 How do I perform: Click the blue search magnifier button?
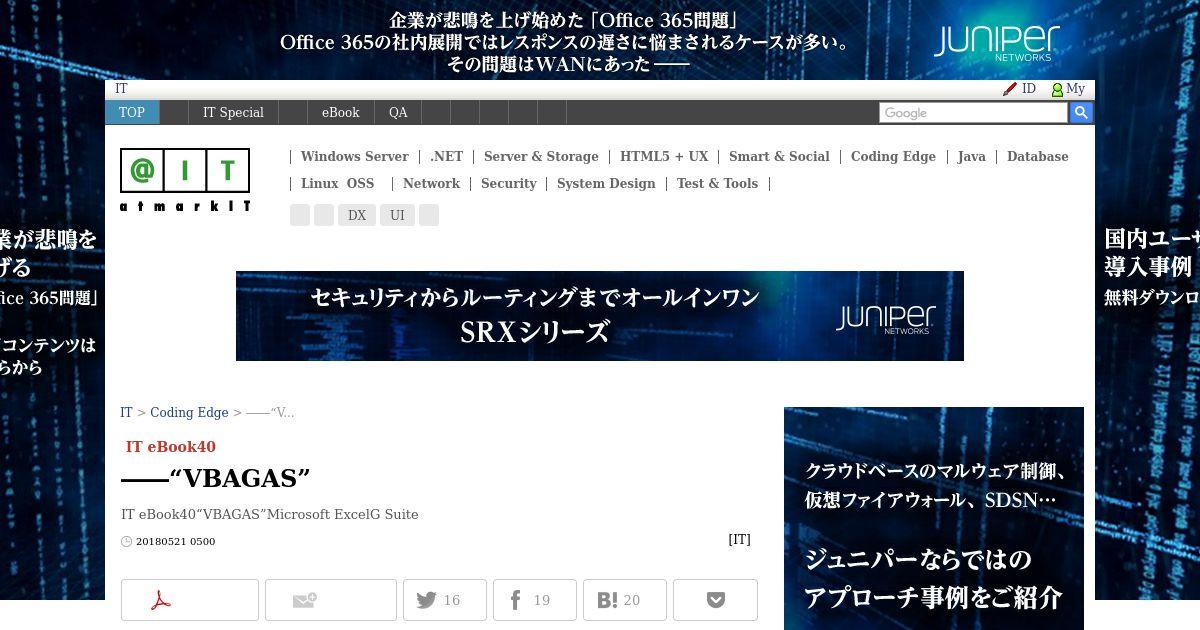point(1081,113)
